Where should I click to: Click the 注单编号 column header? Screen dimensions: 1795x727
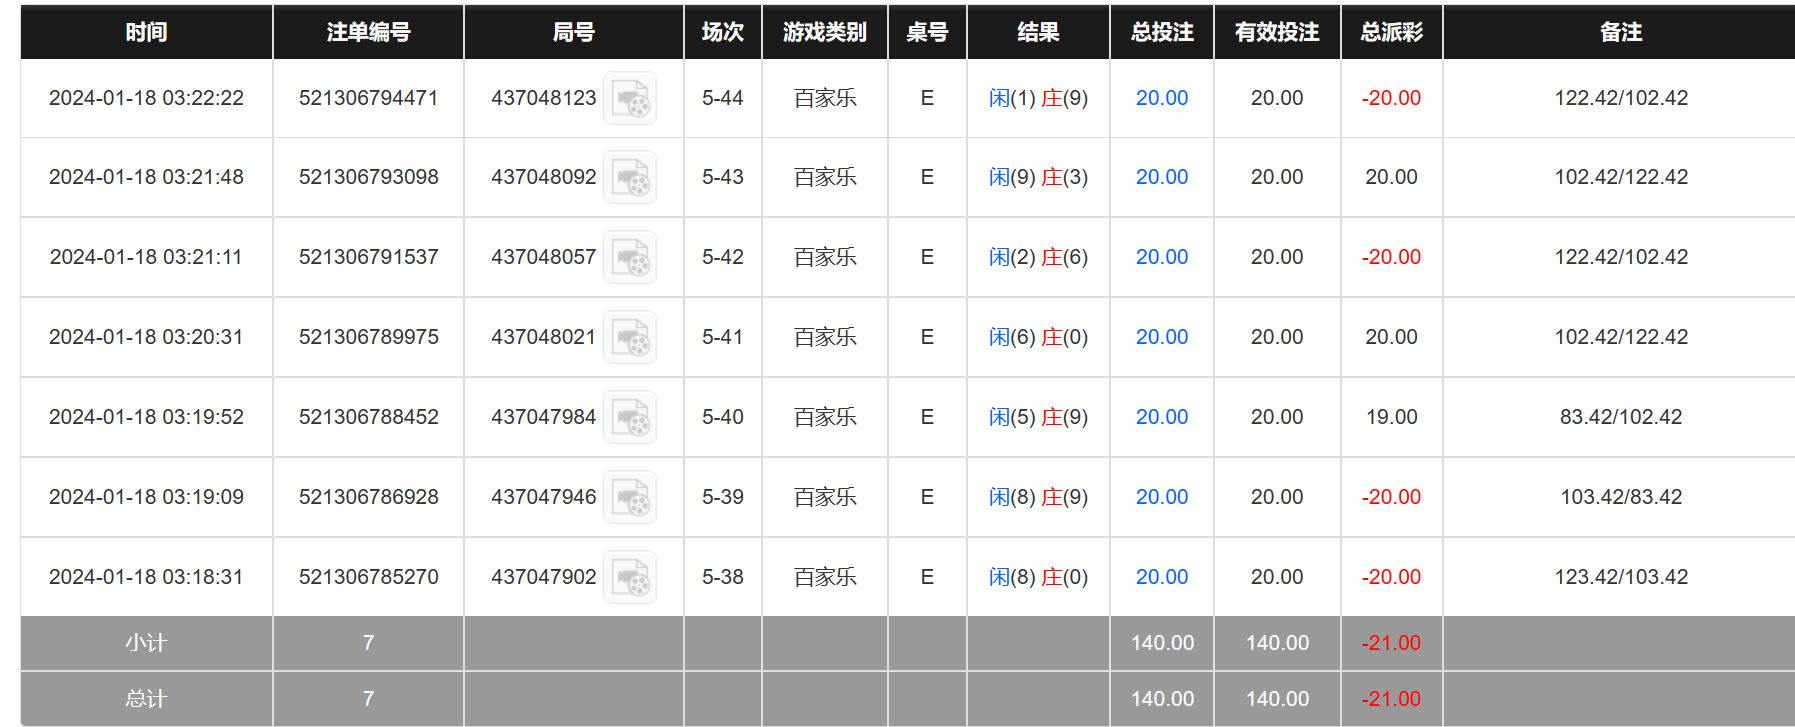tap(368, 32)
